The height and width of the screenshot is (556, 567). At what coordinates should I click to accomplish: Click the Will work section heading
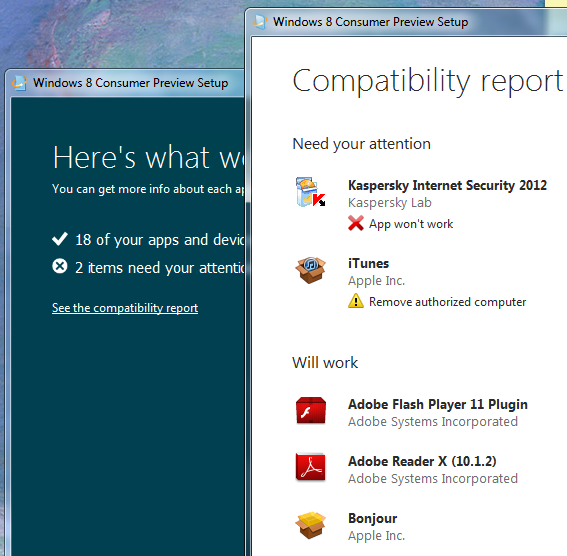pos(325,363)
